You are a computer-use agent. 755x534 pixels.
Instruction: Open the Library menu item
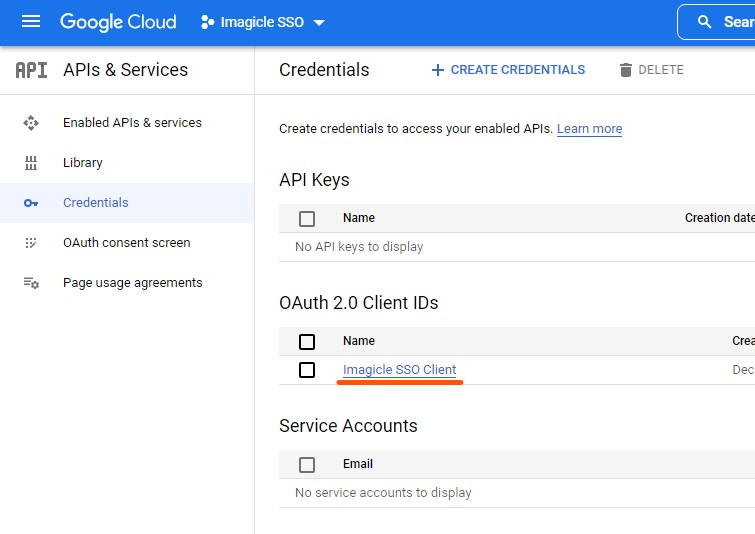[x=83, y=163]
